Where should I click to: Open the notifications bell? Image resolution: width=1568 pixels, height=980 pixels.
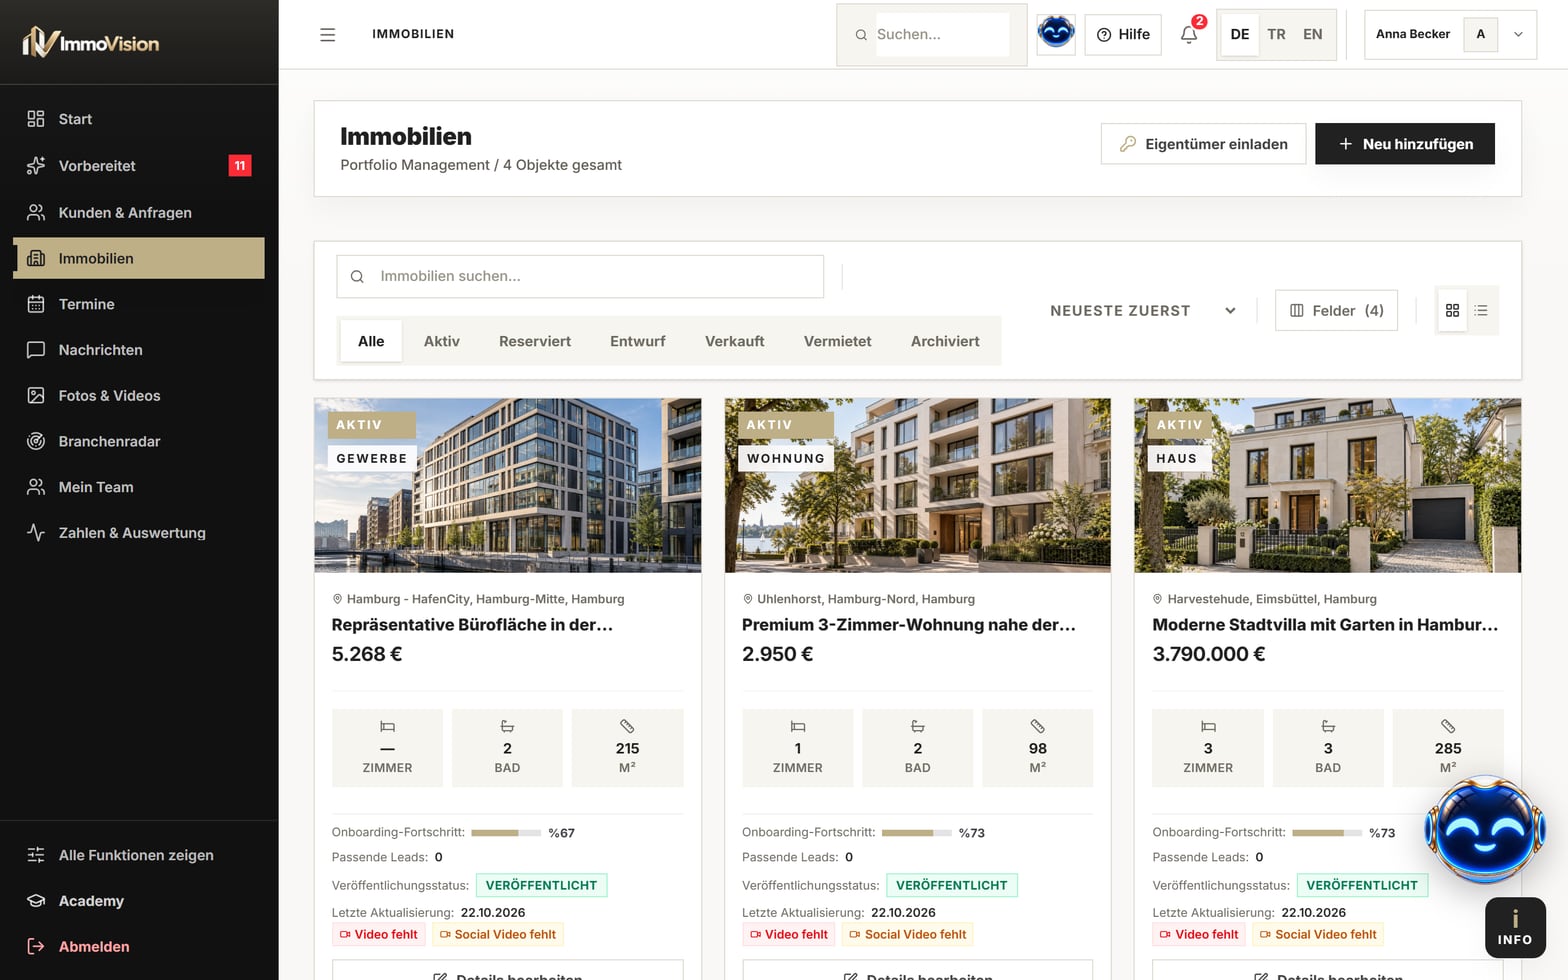click(1189, 35)
